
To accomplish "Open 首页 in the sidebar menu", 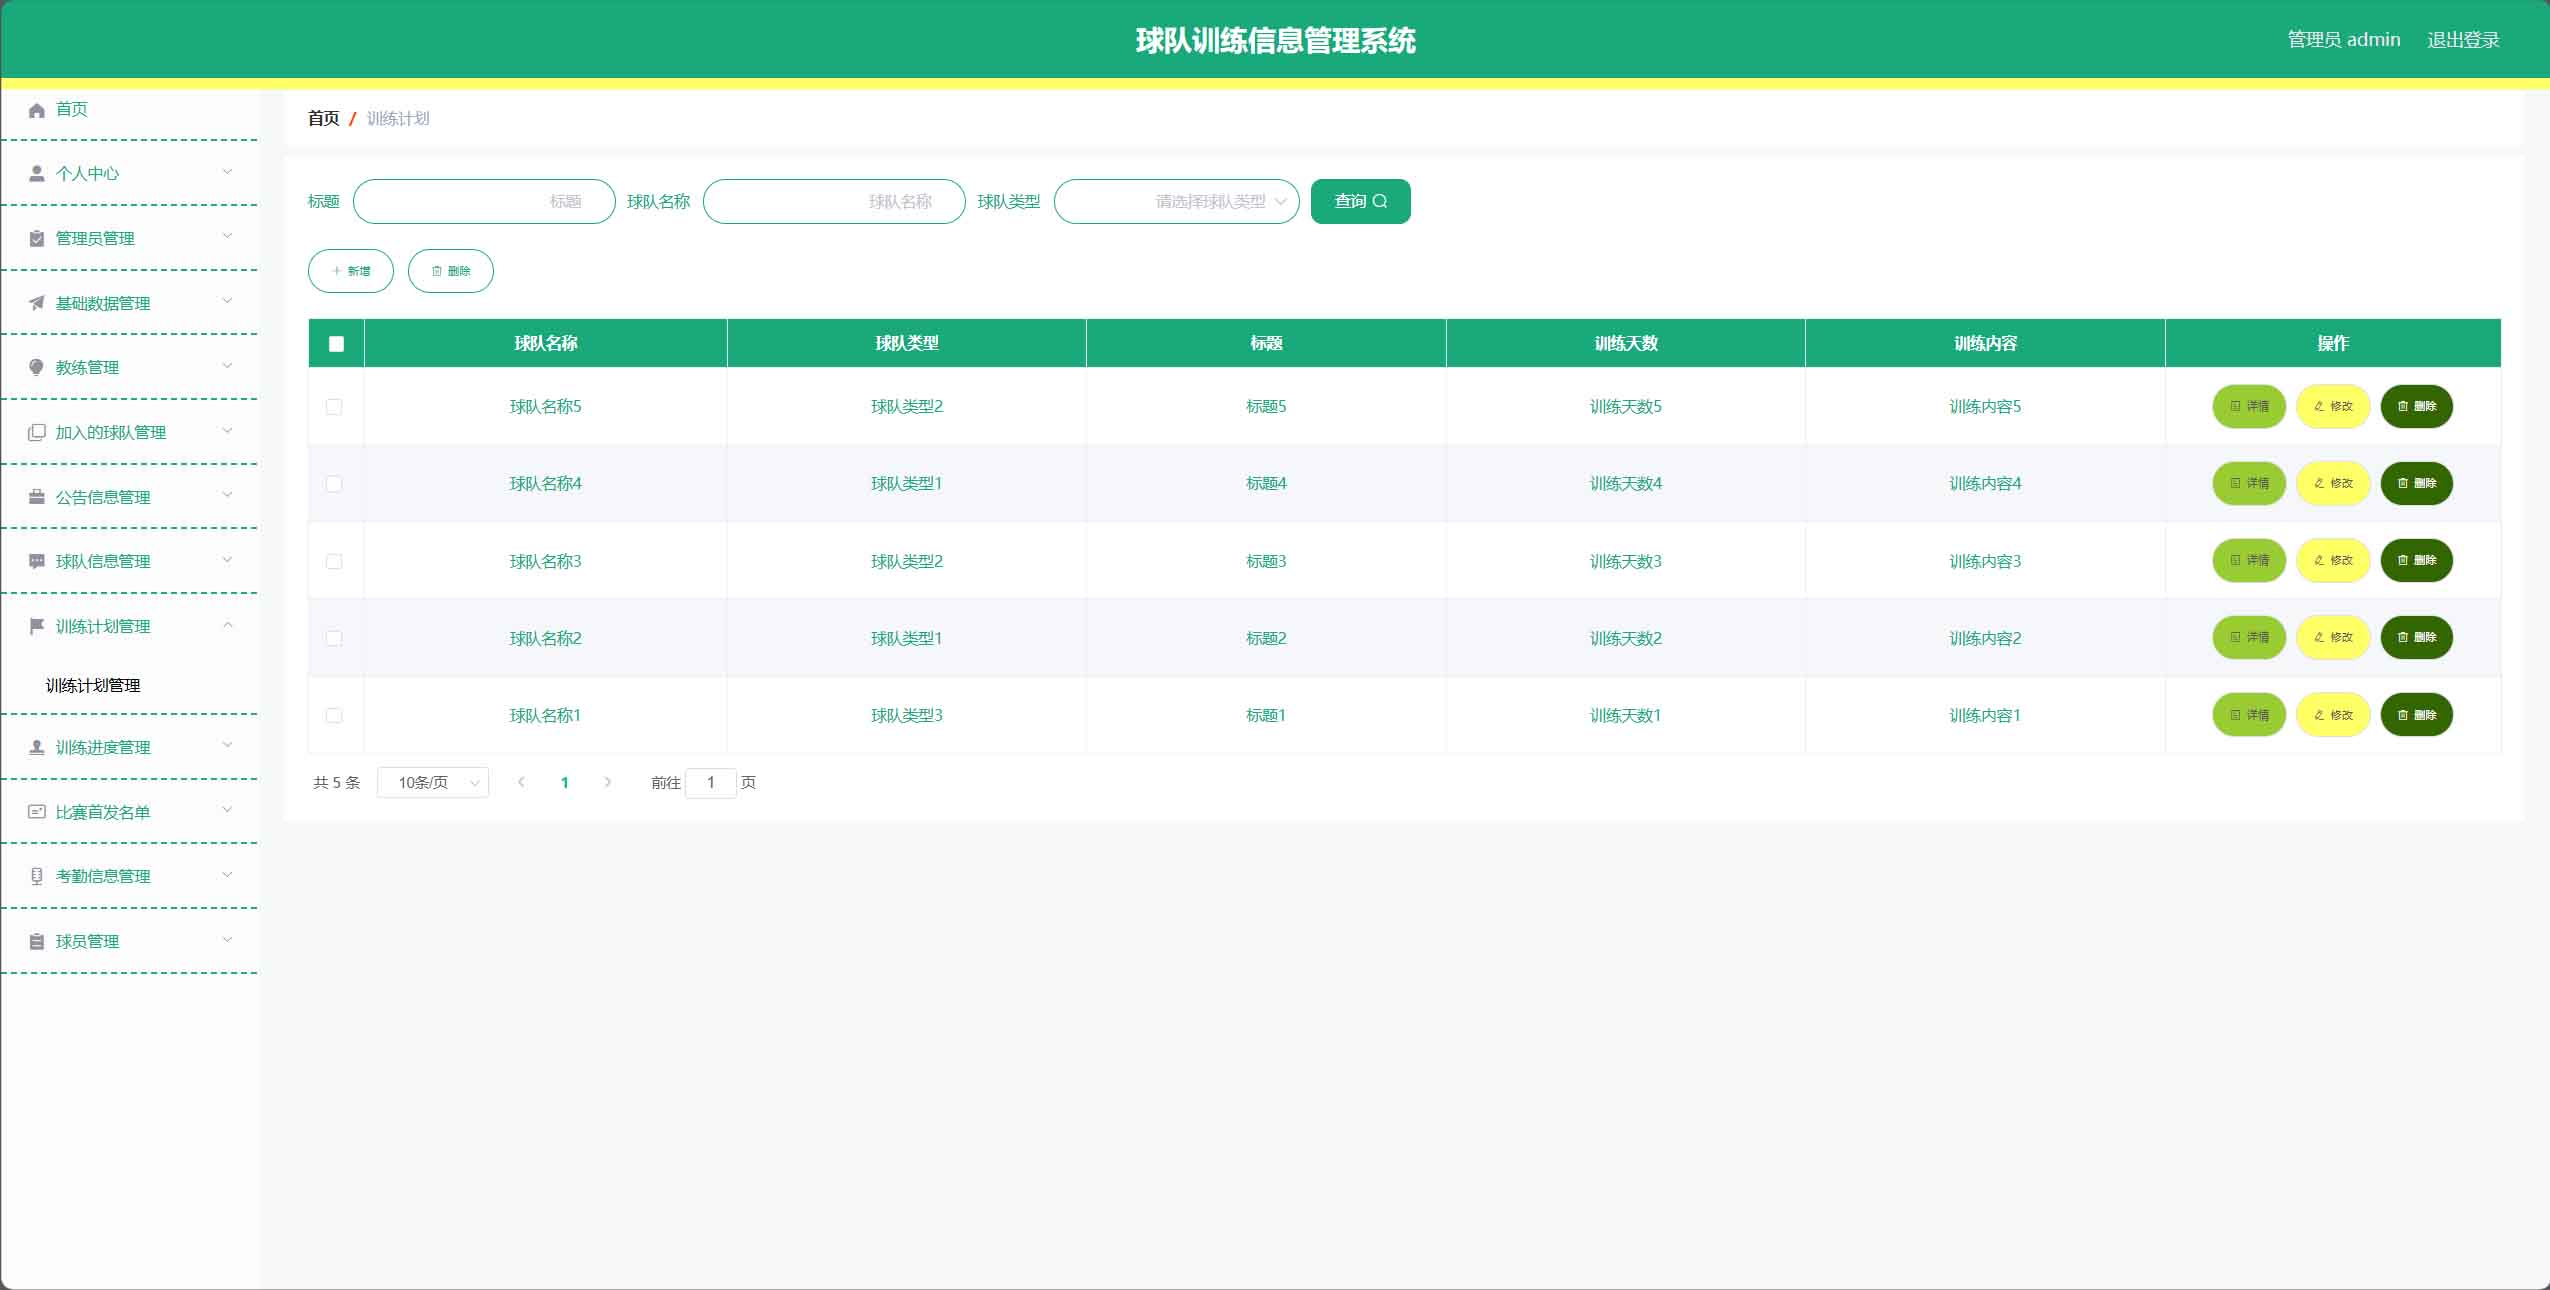I will [130, 110].
